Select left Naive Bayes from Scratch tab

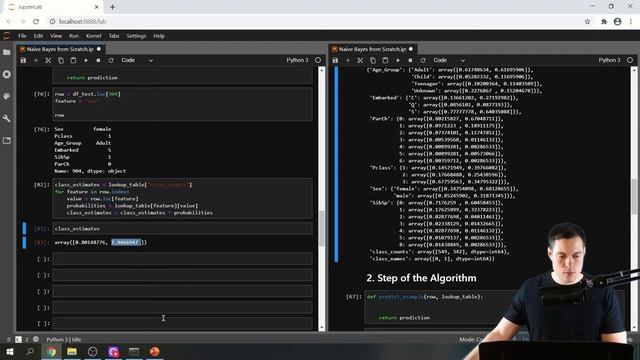60,49
